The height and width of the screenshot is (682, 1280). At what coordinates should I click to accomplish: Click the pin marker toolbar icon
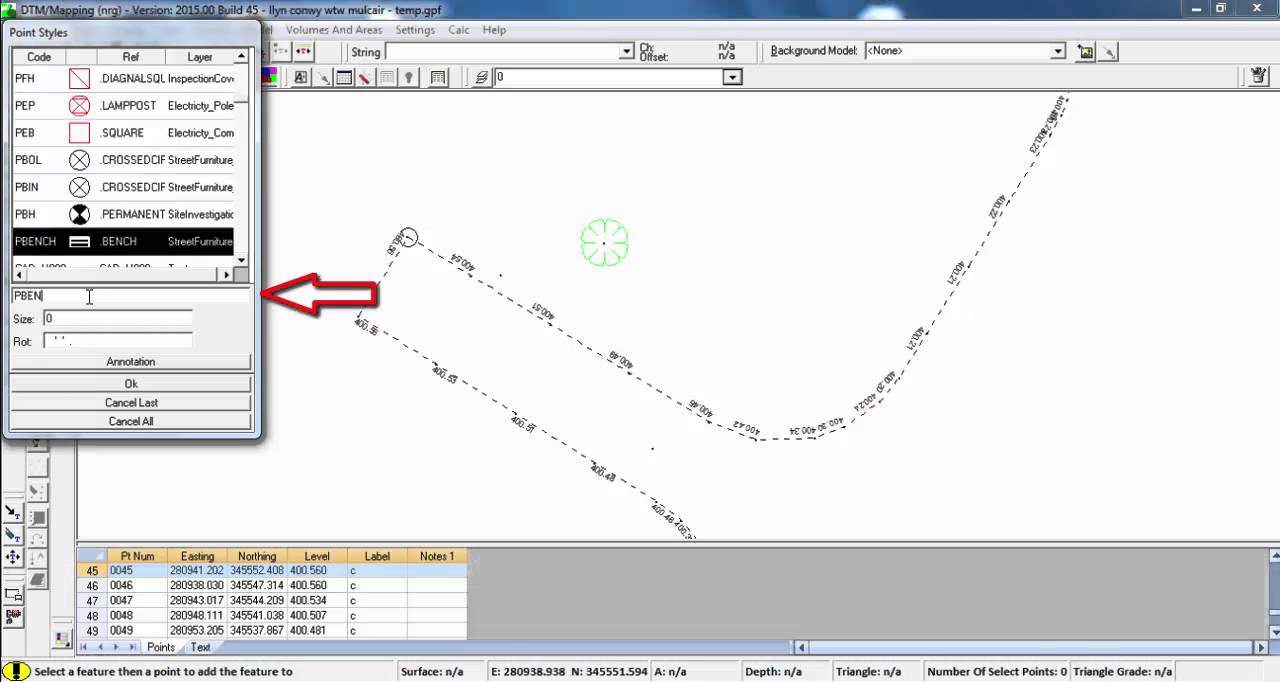click(408, 77)
